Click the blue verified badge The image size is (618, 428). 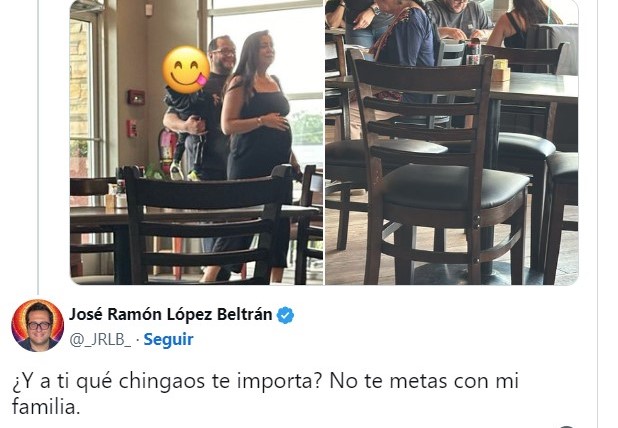(x=285, y=315)
